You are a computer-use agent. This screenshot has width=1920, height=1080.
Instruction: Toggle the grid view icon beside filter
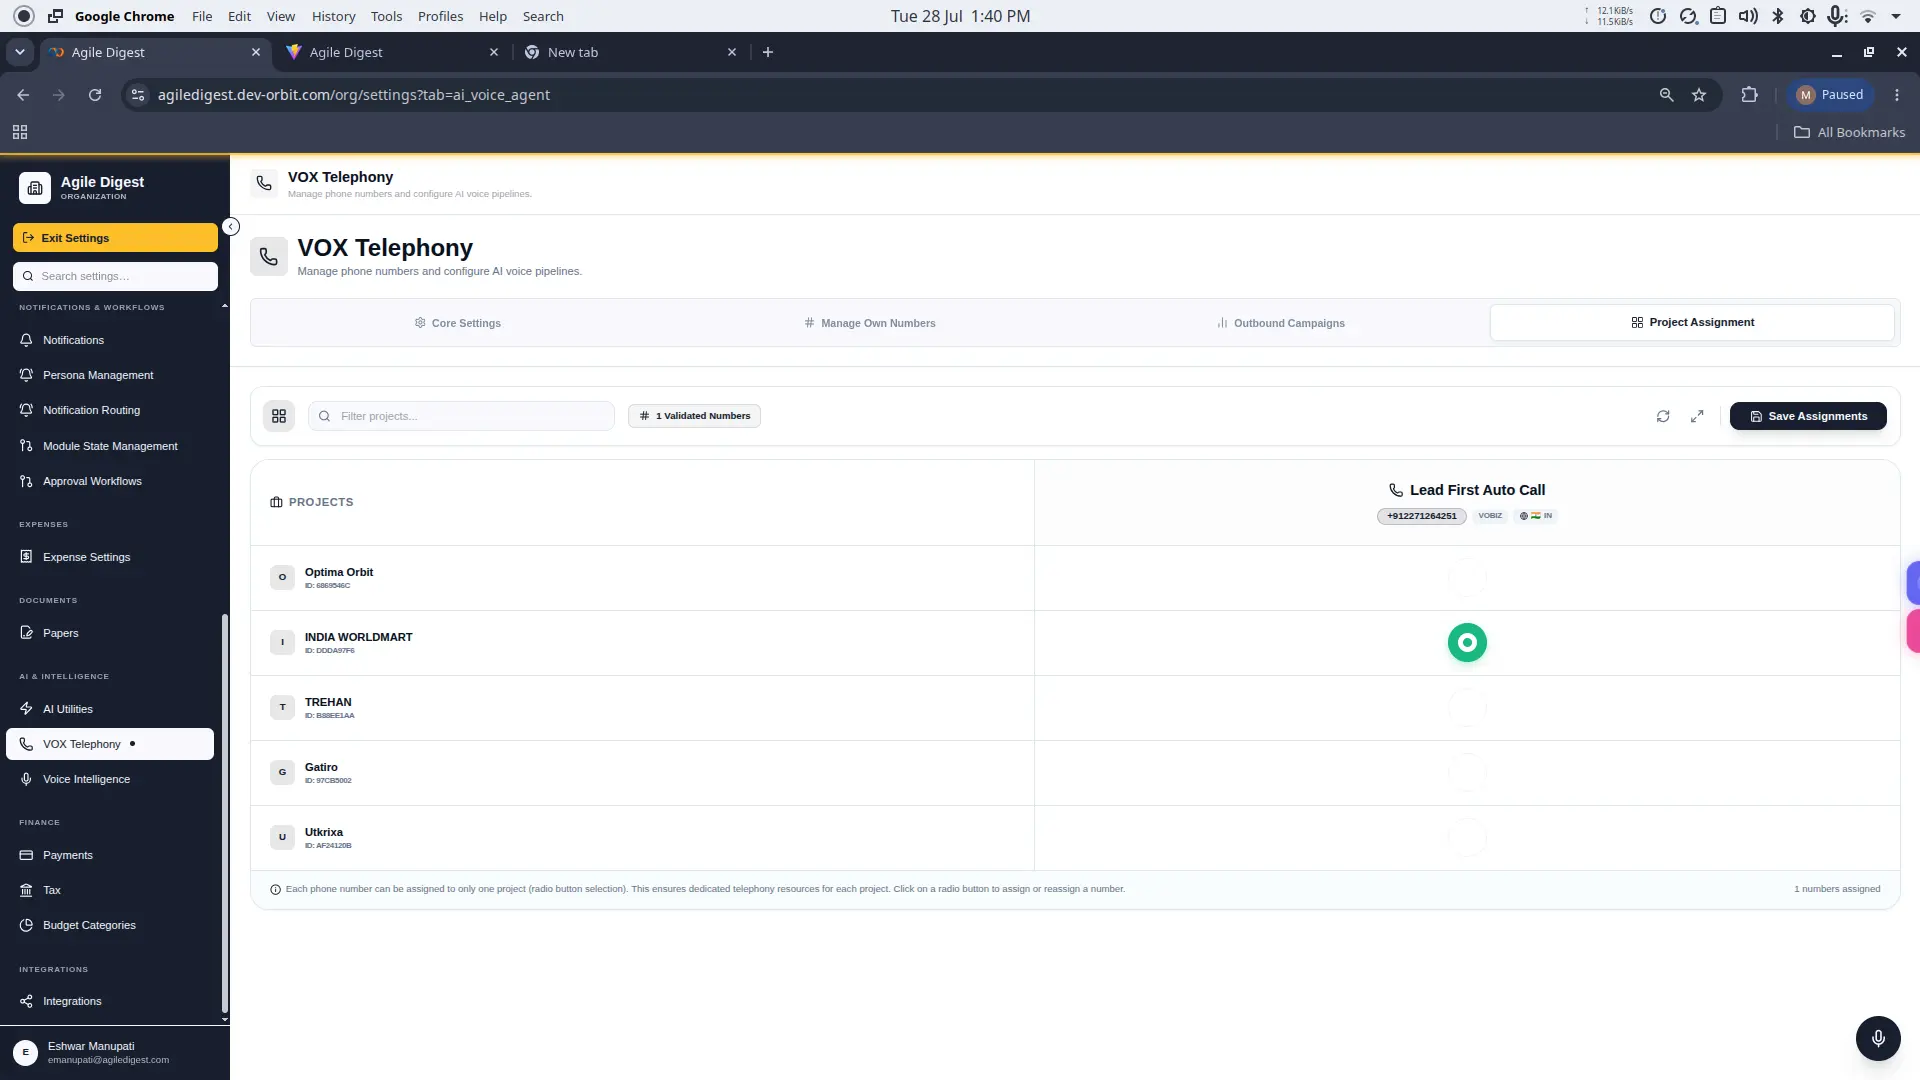(x=279, y=416)
